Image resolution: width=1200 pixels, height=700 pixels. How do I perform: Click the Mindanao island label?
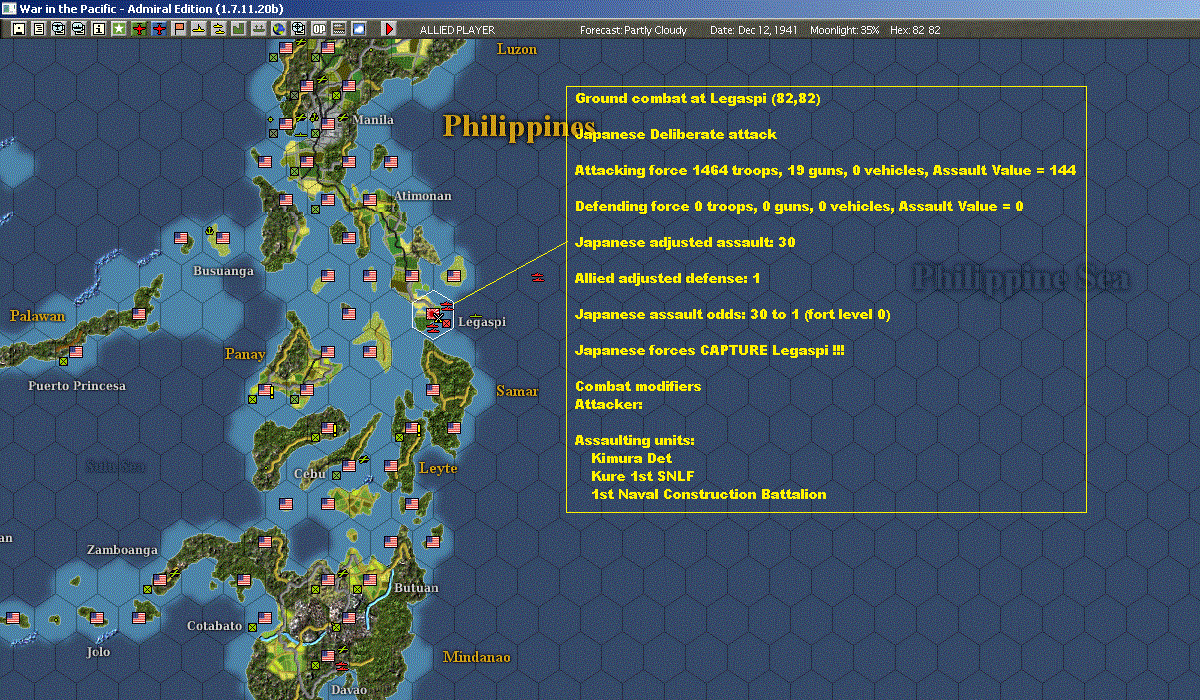pyautogui.click(x=477, y=657)
